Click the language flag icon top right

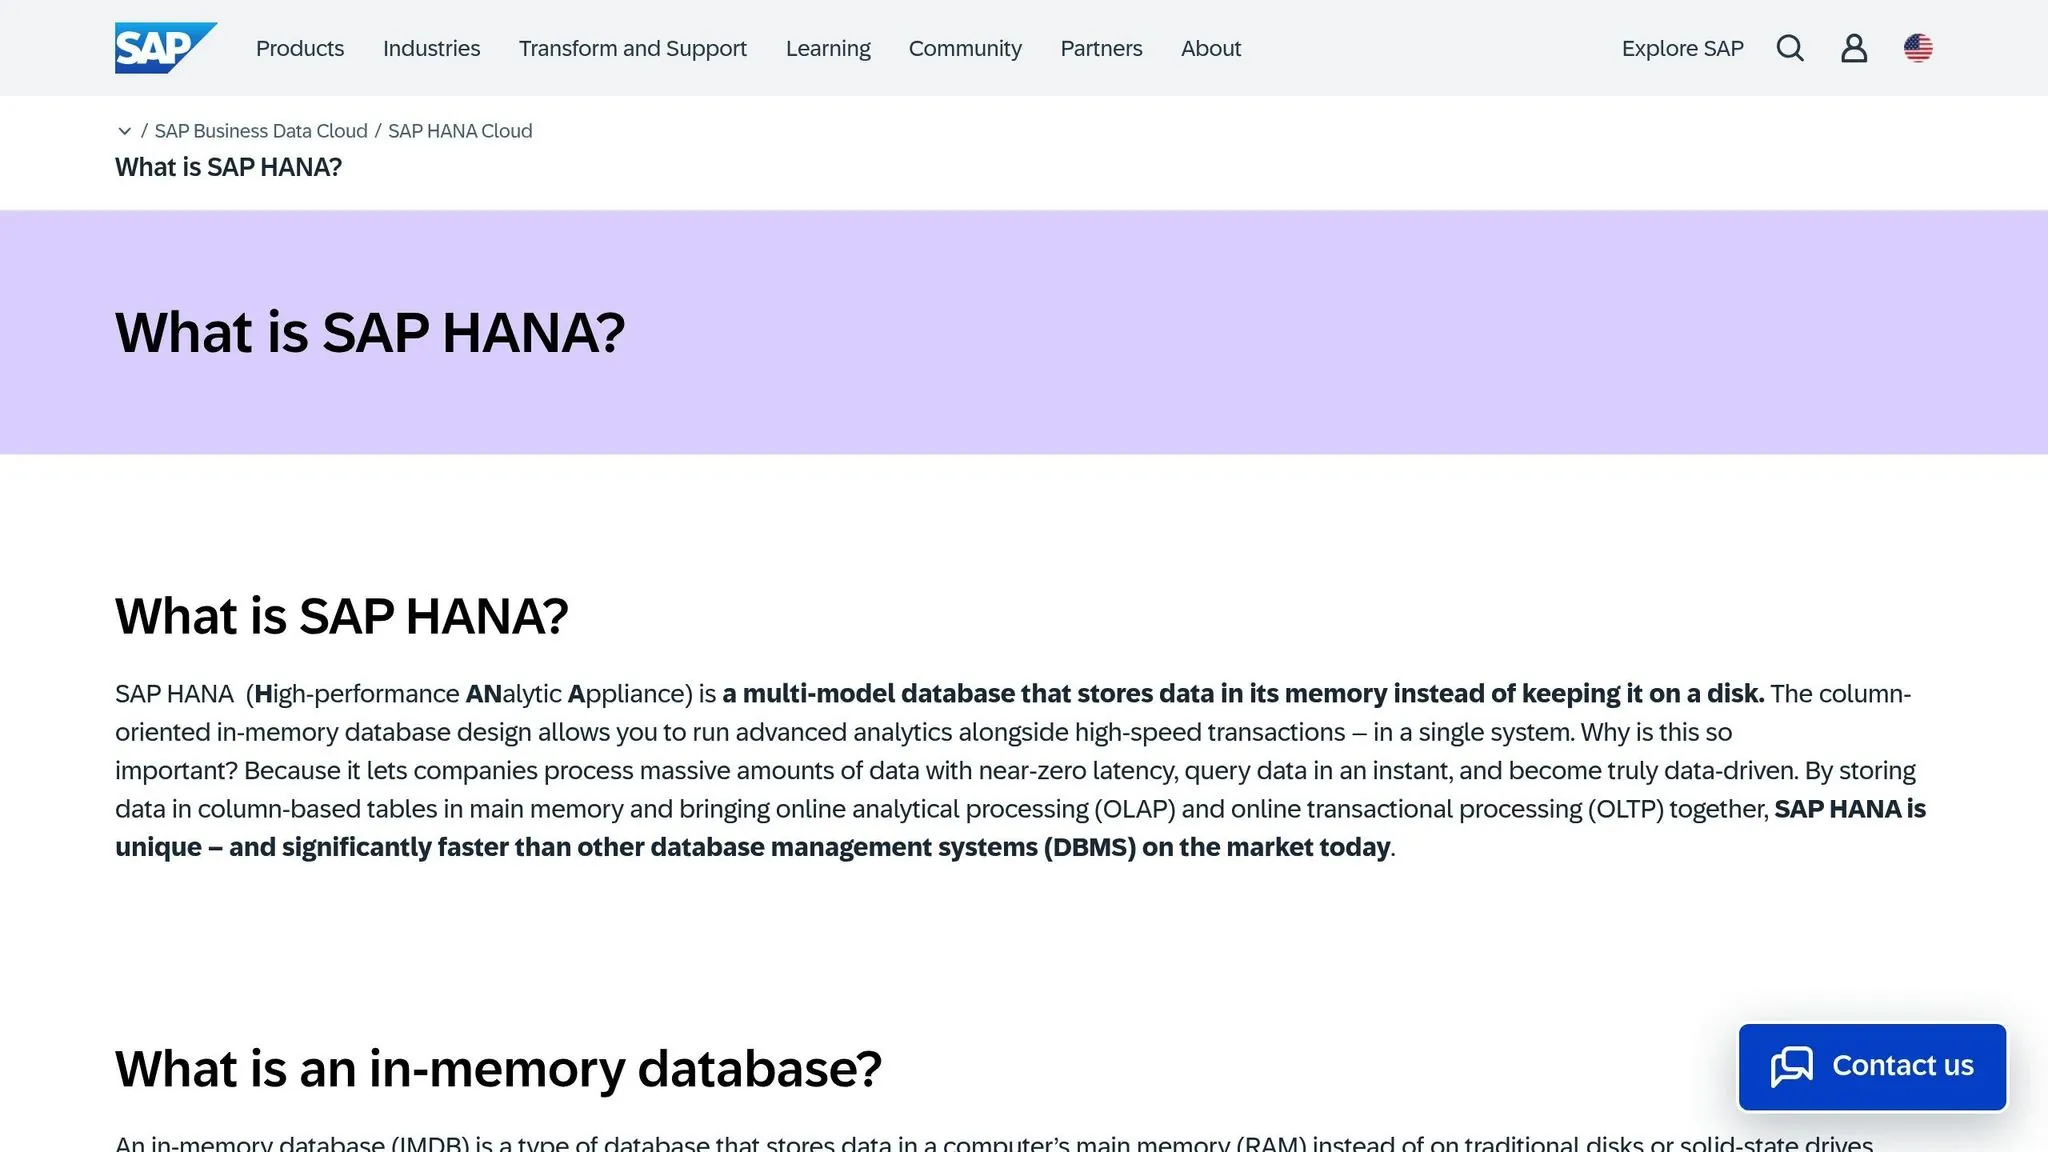tap(1919, 47)
